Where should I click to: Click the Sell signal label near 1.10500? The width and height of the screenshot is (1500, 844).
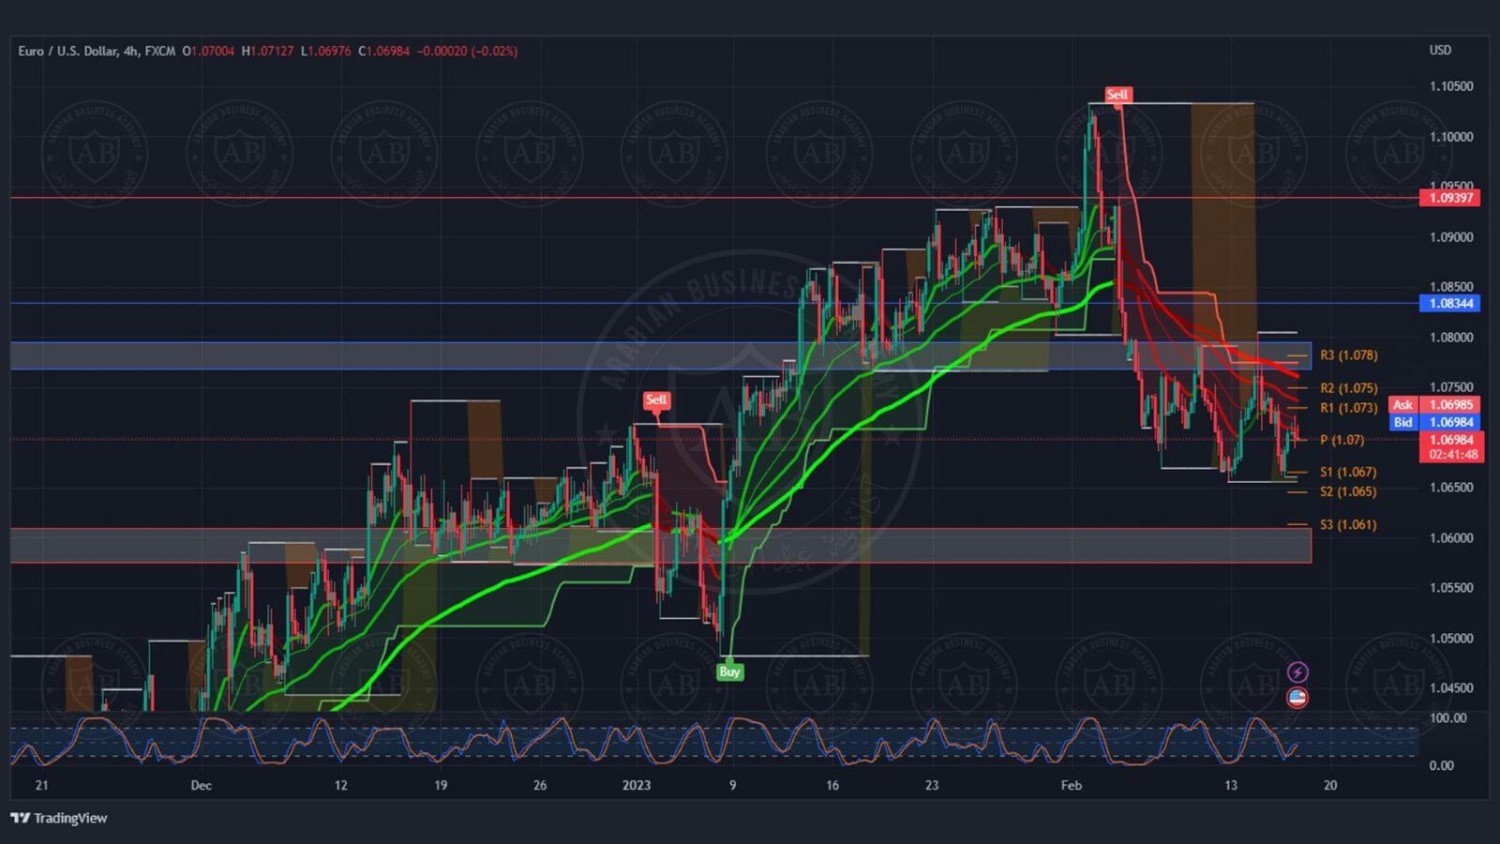point(1117,95)
